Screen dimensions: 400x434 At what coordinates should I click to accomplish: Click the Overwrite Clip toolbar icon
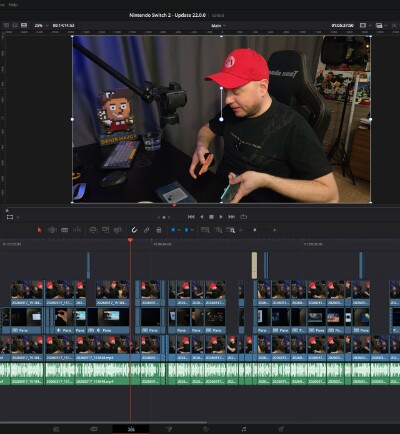coord(105,230)
